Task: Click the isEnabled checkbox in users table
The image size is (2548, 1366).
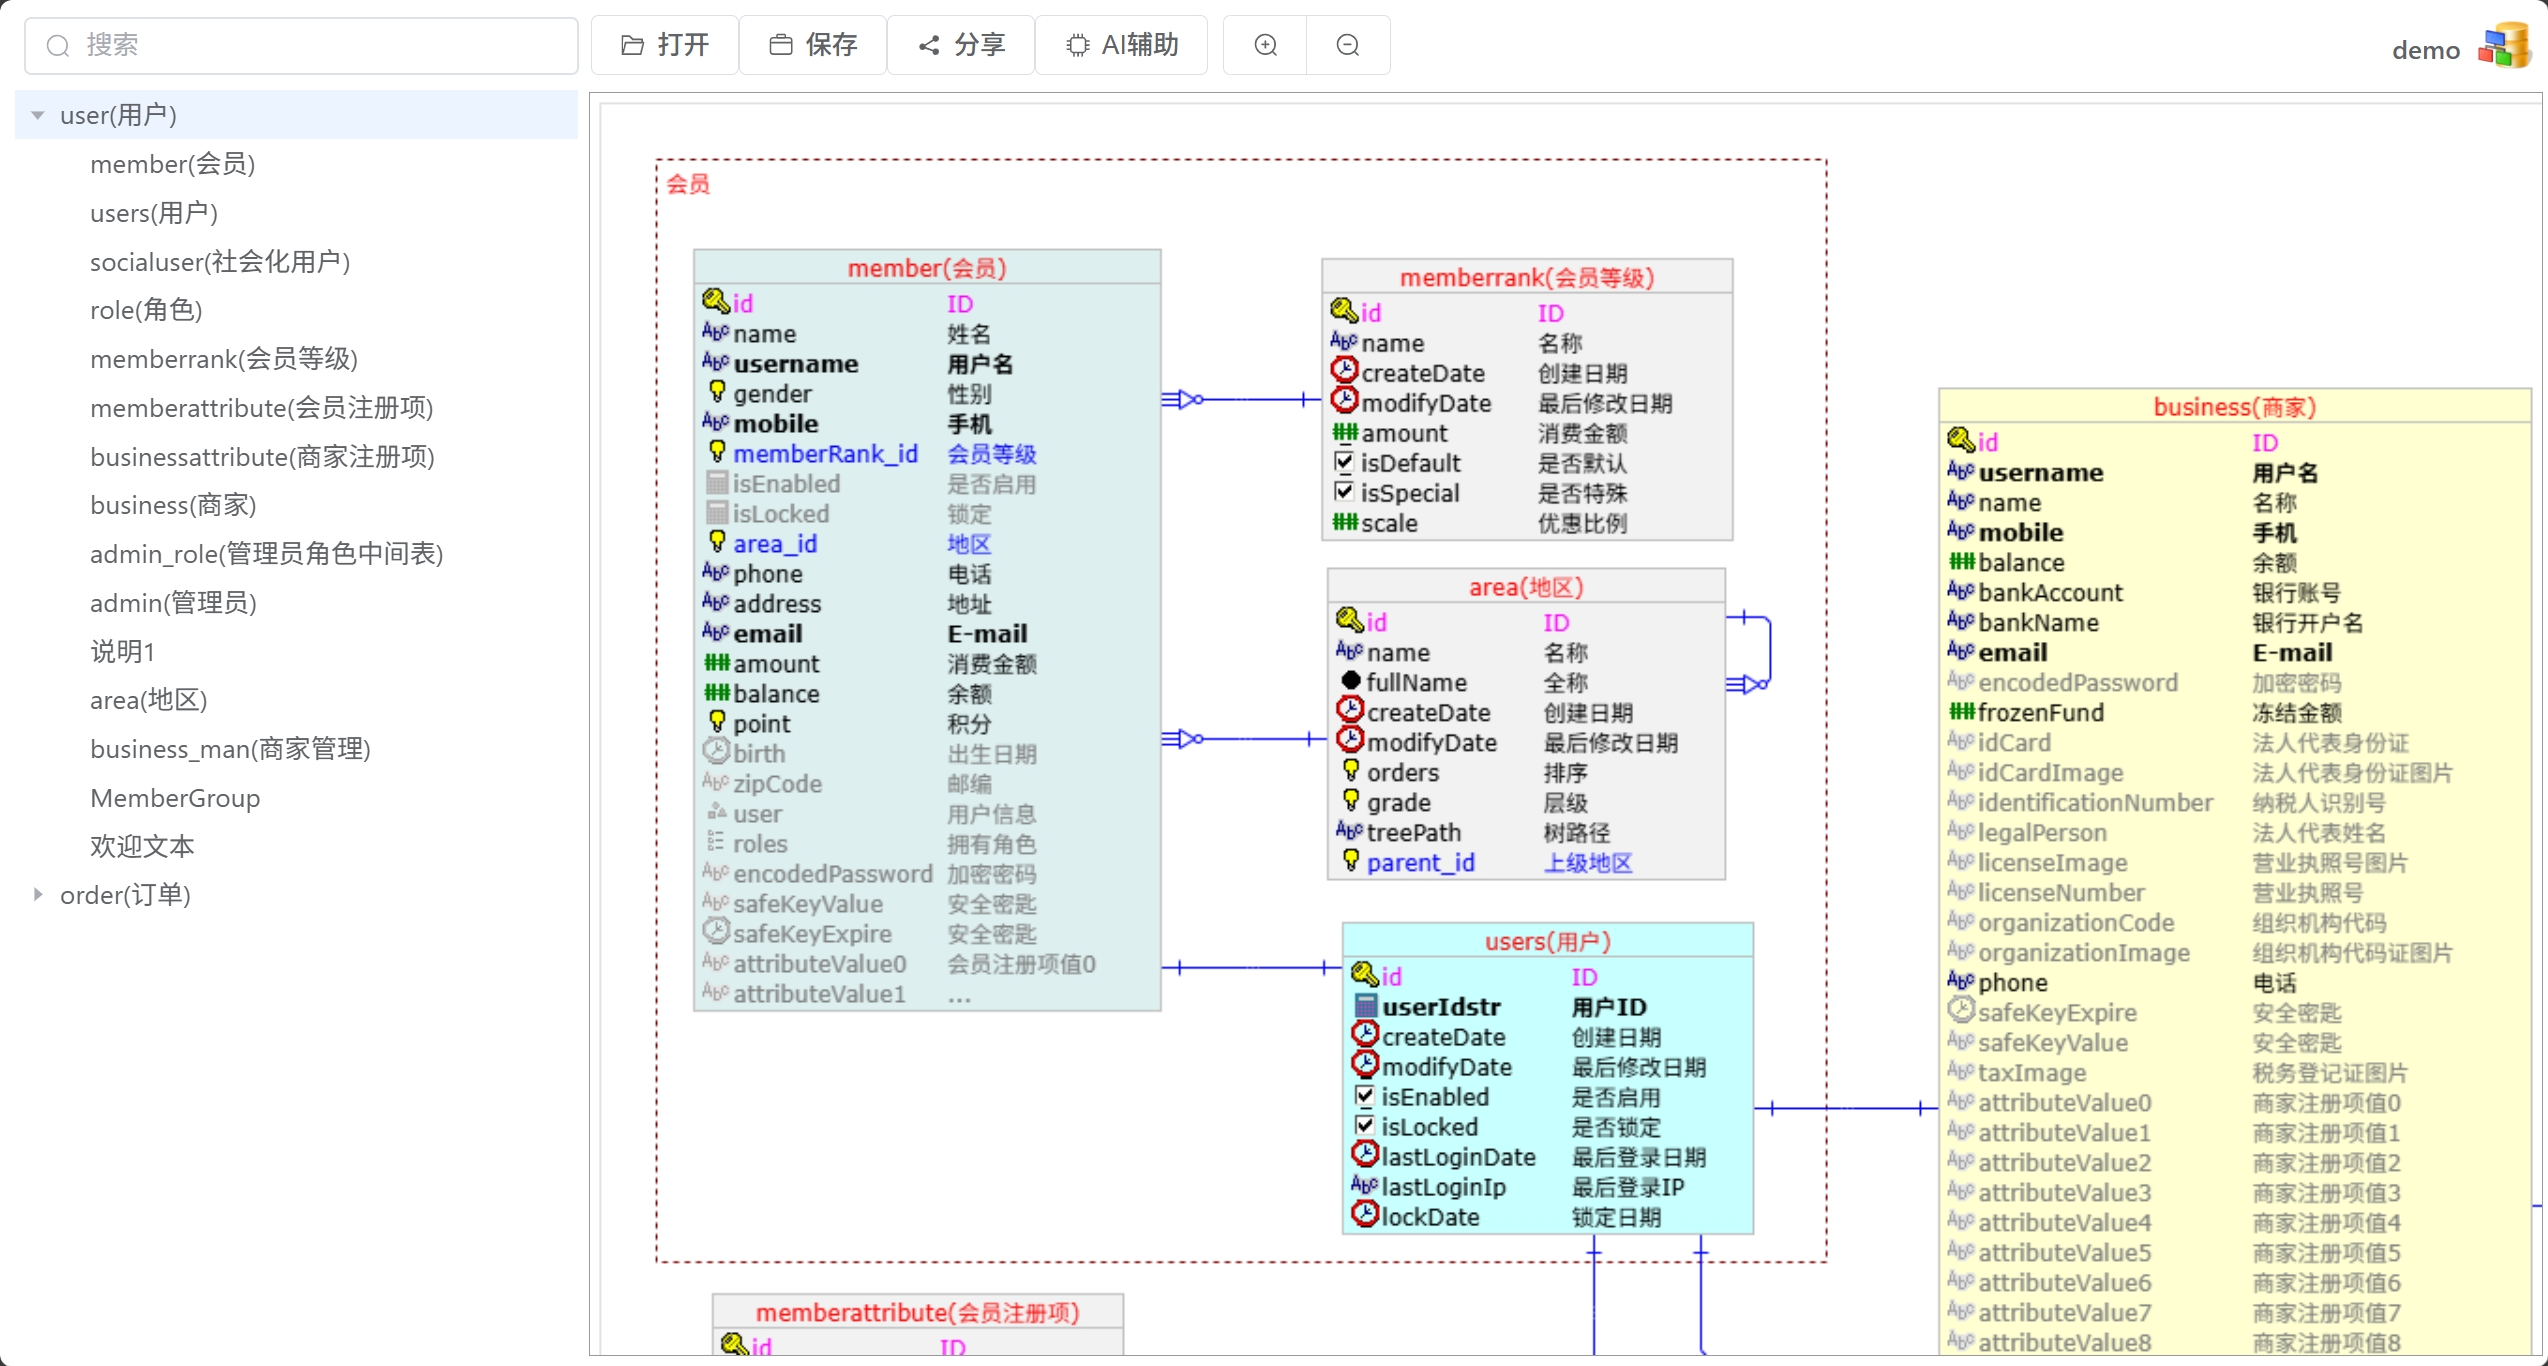Action: click(x=1364, y=1096)
